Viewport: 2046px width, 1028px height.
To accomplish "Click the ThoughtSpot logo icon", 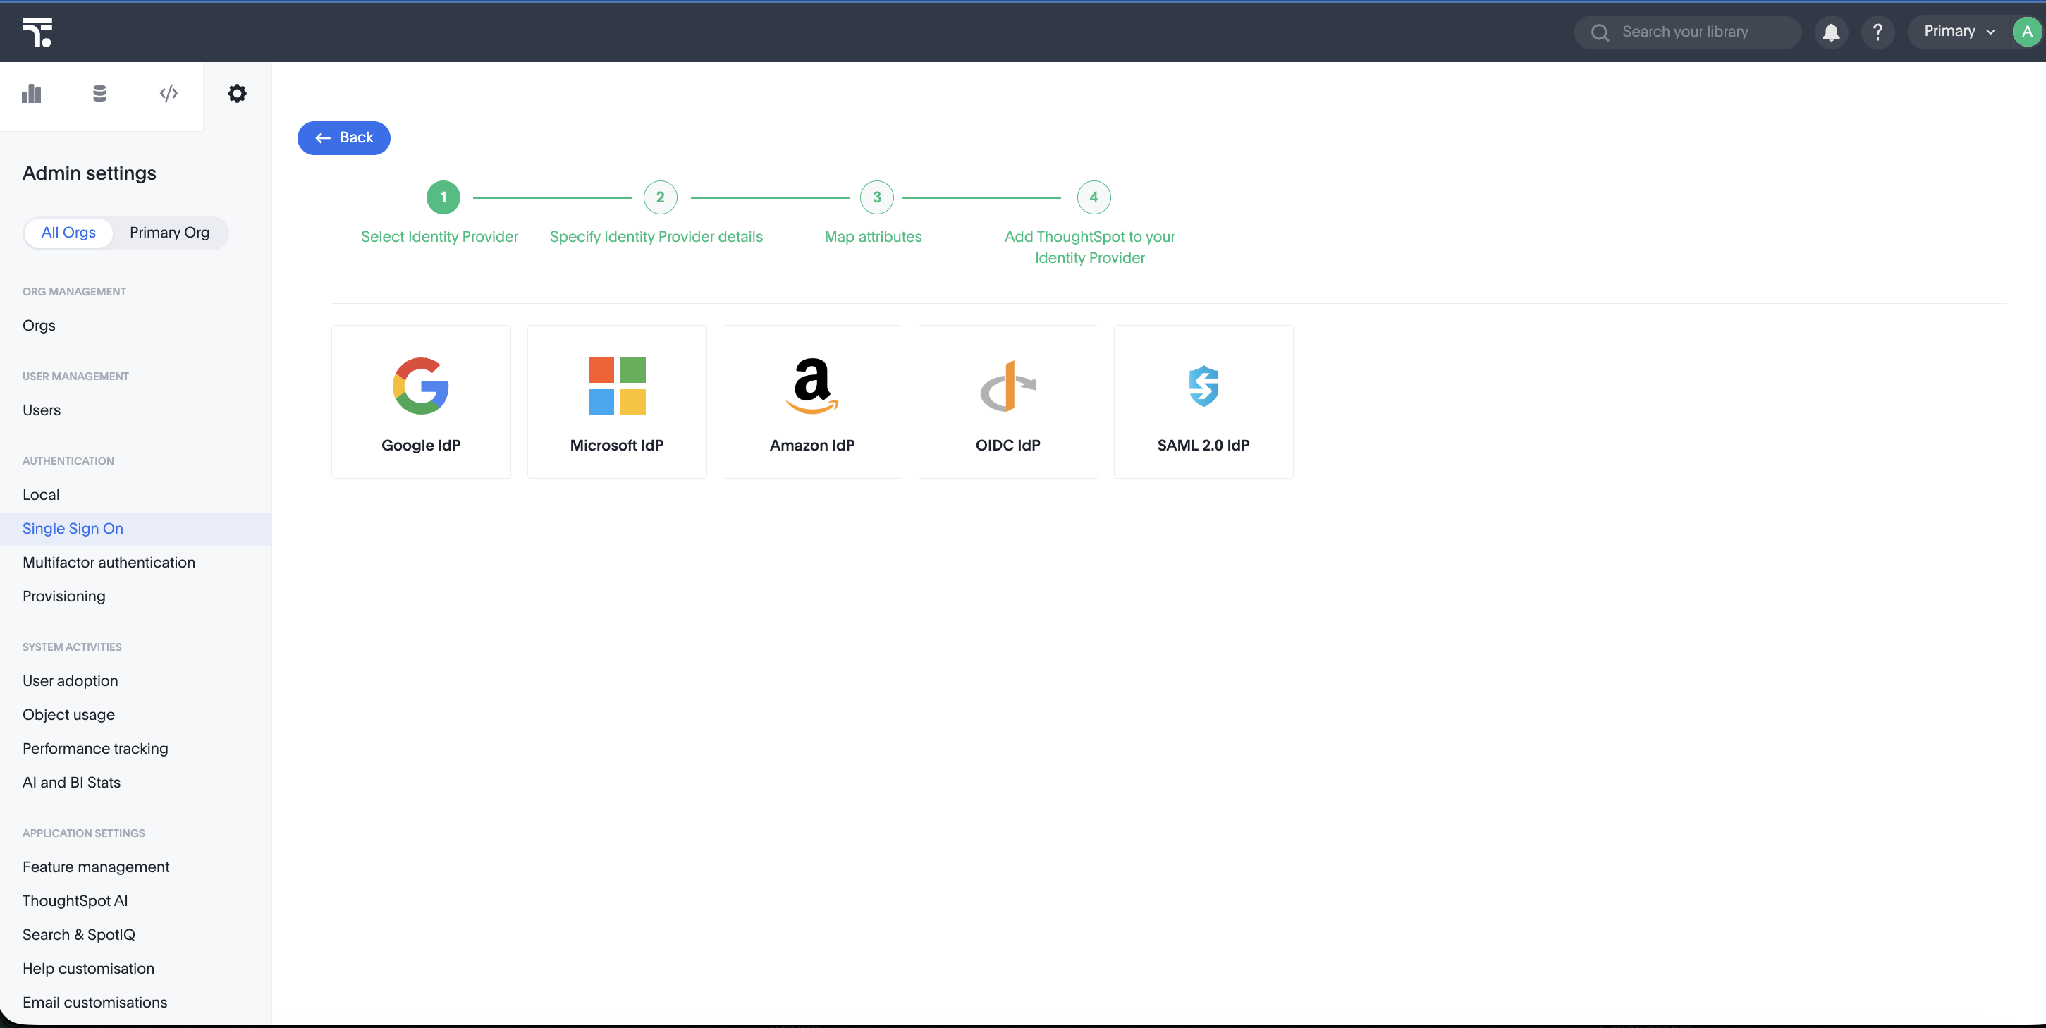I will pyautogui.click(x=37, y=32).
